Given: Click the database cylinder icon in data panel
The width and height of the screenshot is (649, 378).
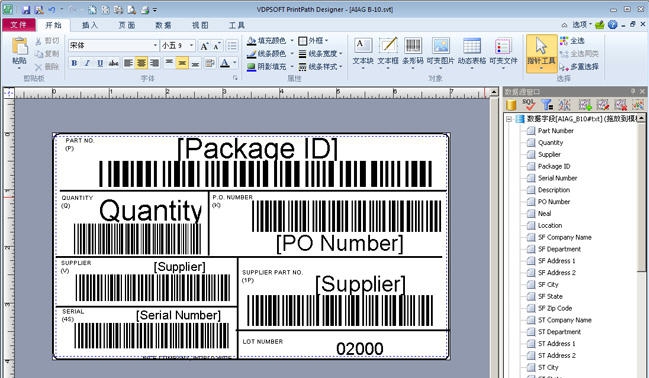Looking at the screenshot, I should [x=511, y=105].
